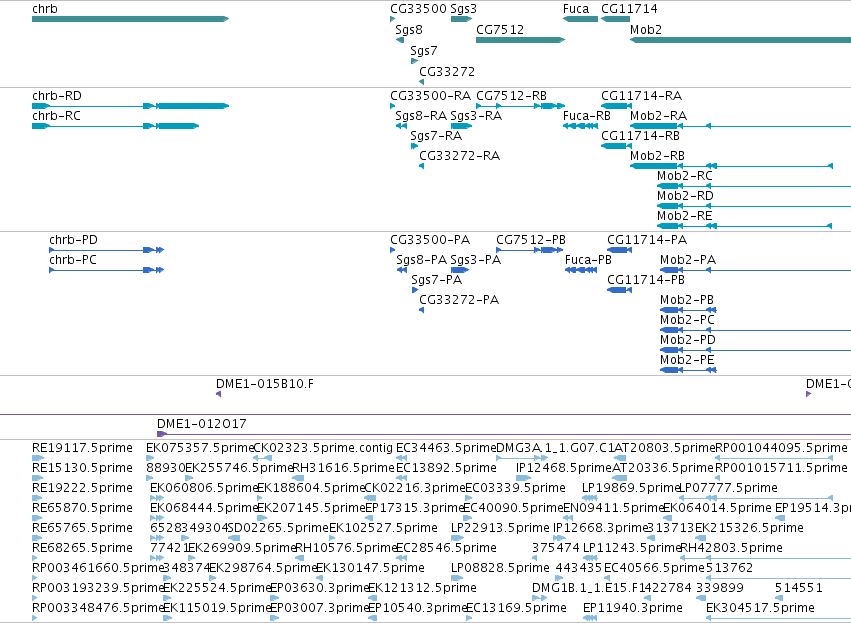851x623 pixels.
Task: Click the chrb-PD protein feature
Action: (106, 250)
